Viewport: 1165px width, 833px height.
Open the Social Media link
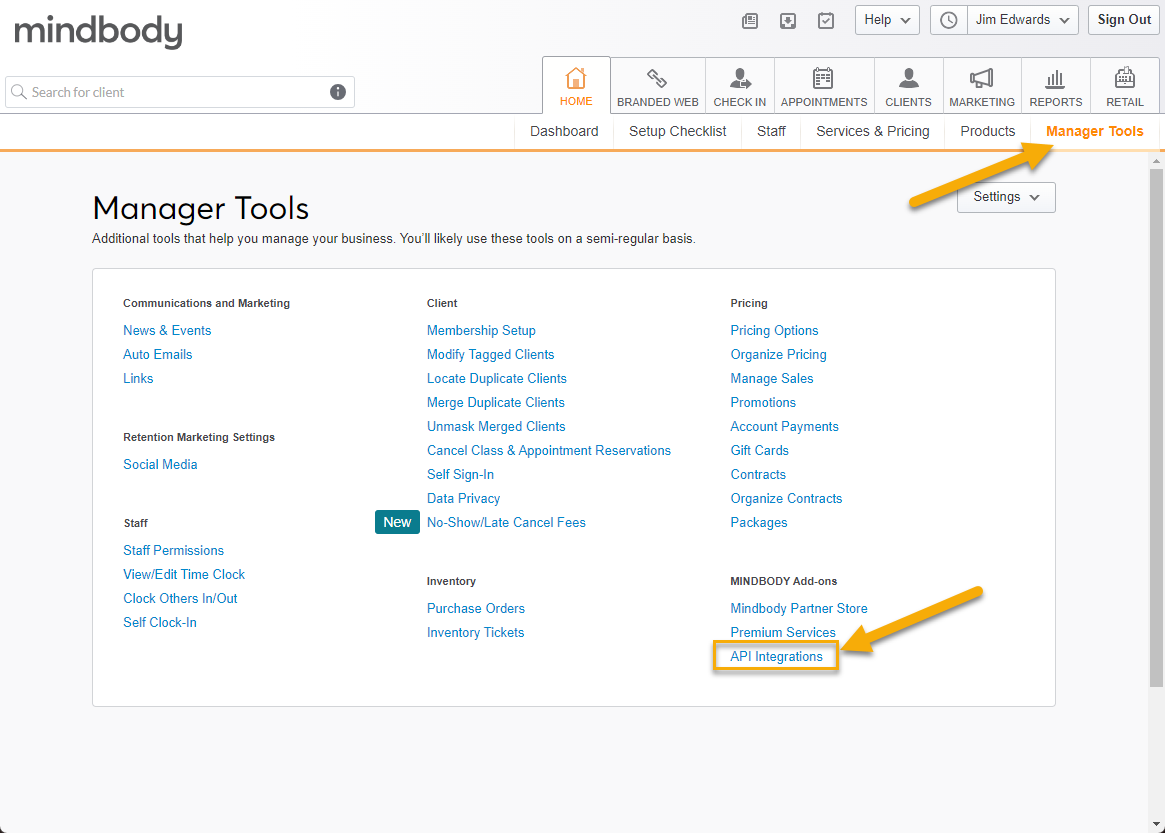[160, 464]
